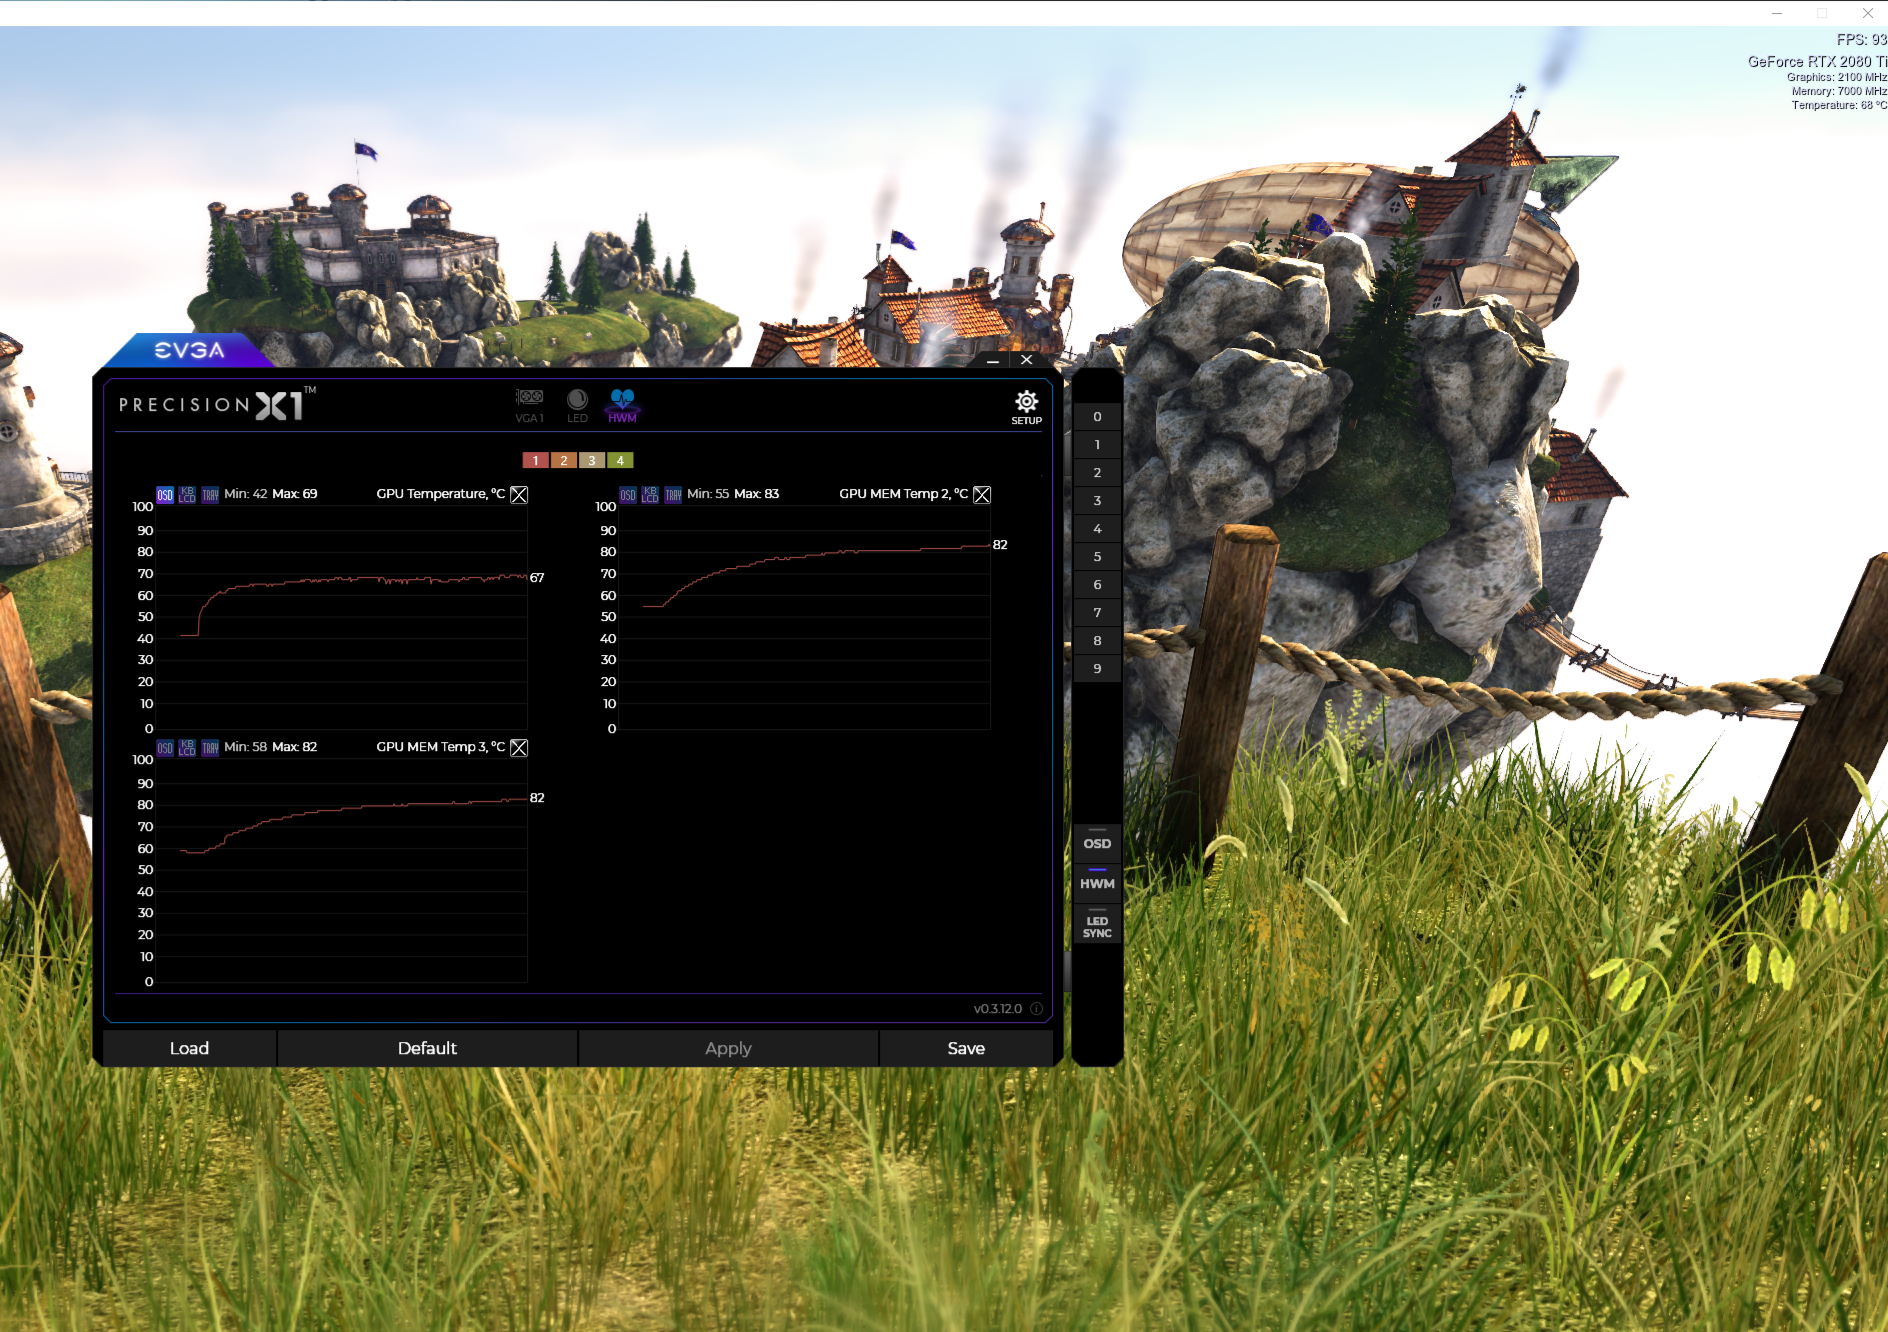Click the PRECISION X1 logo
Viewport: 1888px width, 1332px height.
[x=216, y=404]
